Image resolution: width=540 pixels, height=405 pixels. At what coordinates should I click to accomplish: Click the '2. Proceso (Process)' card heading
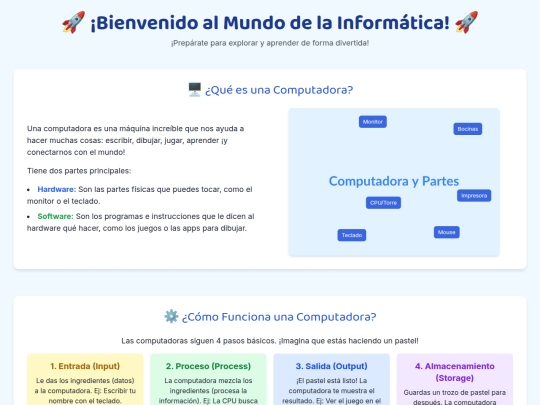pos(208,366)
